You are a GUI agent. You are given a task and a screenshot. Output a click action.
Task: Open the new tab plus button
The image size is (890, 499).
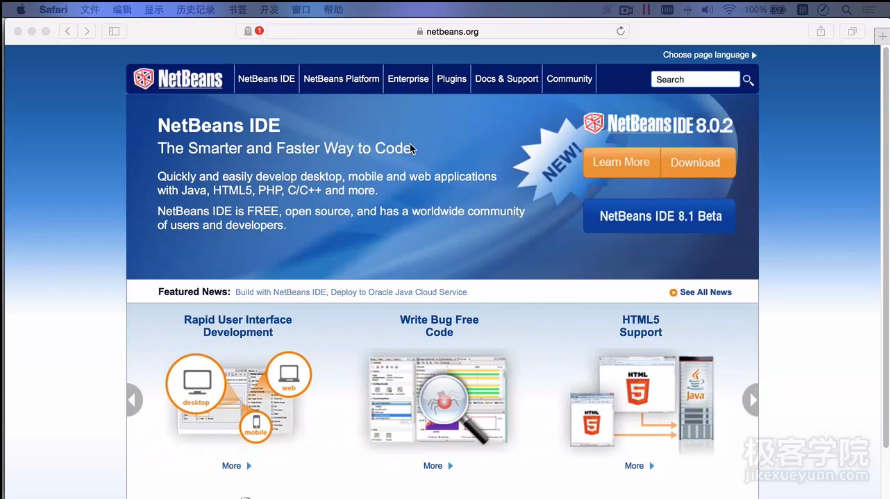[x=882, y=38]
